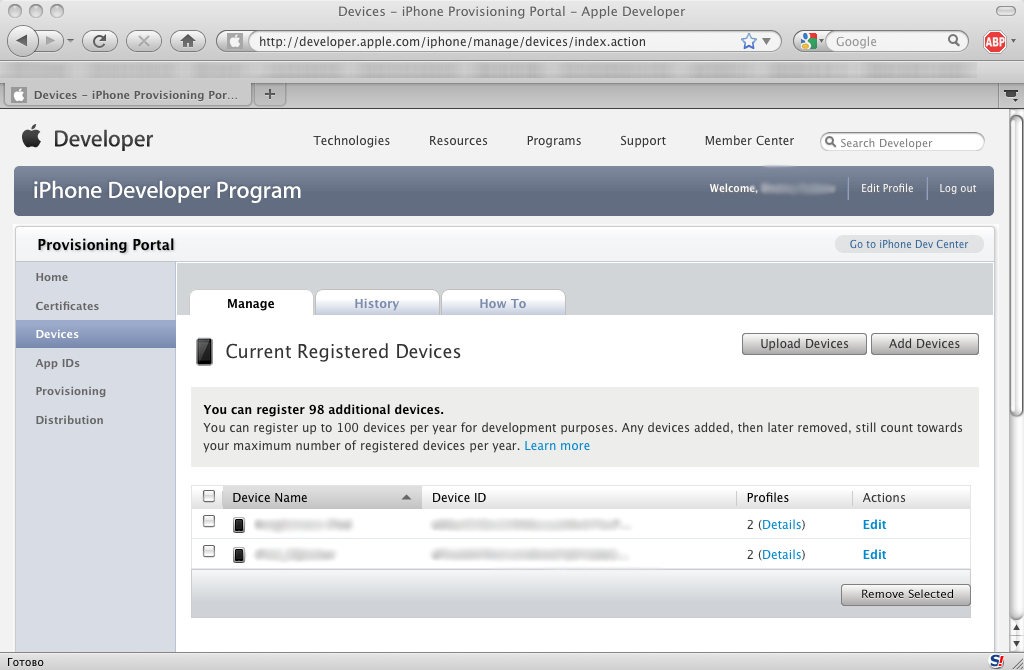Reload the page with the refresh button

tap(100, 41)
